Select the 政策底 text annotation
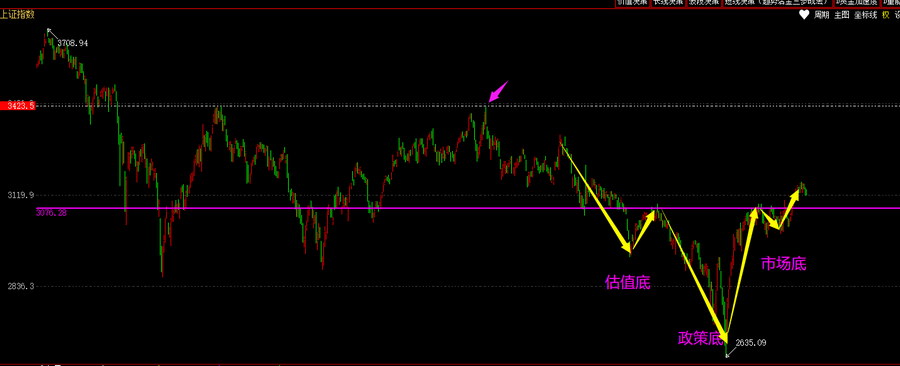The image size is (900, 366). point(701,338)
